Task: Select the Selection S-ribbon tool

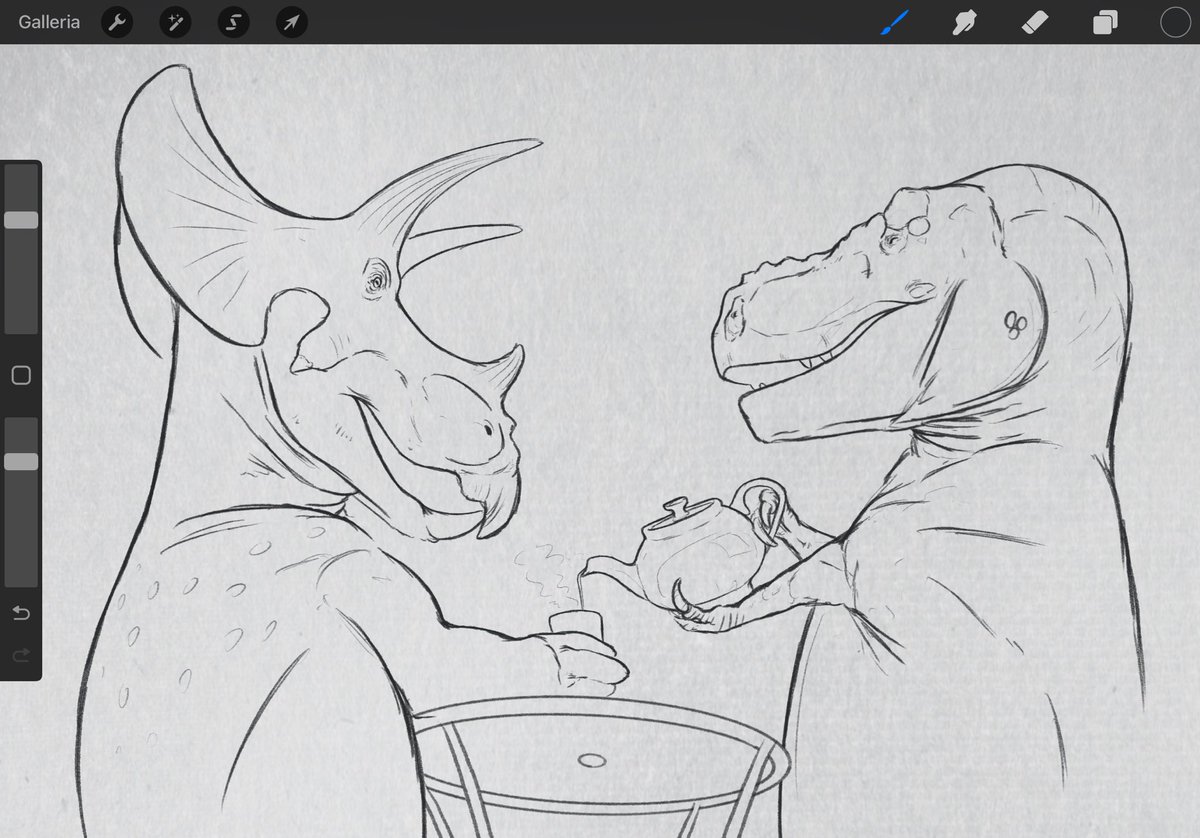Action: [233, 23]
